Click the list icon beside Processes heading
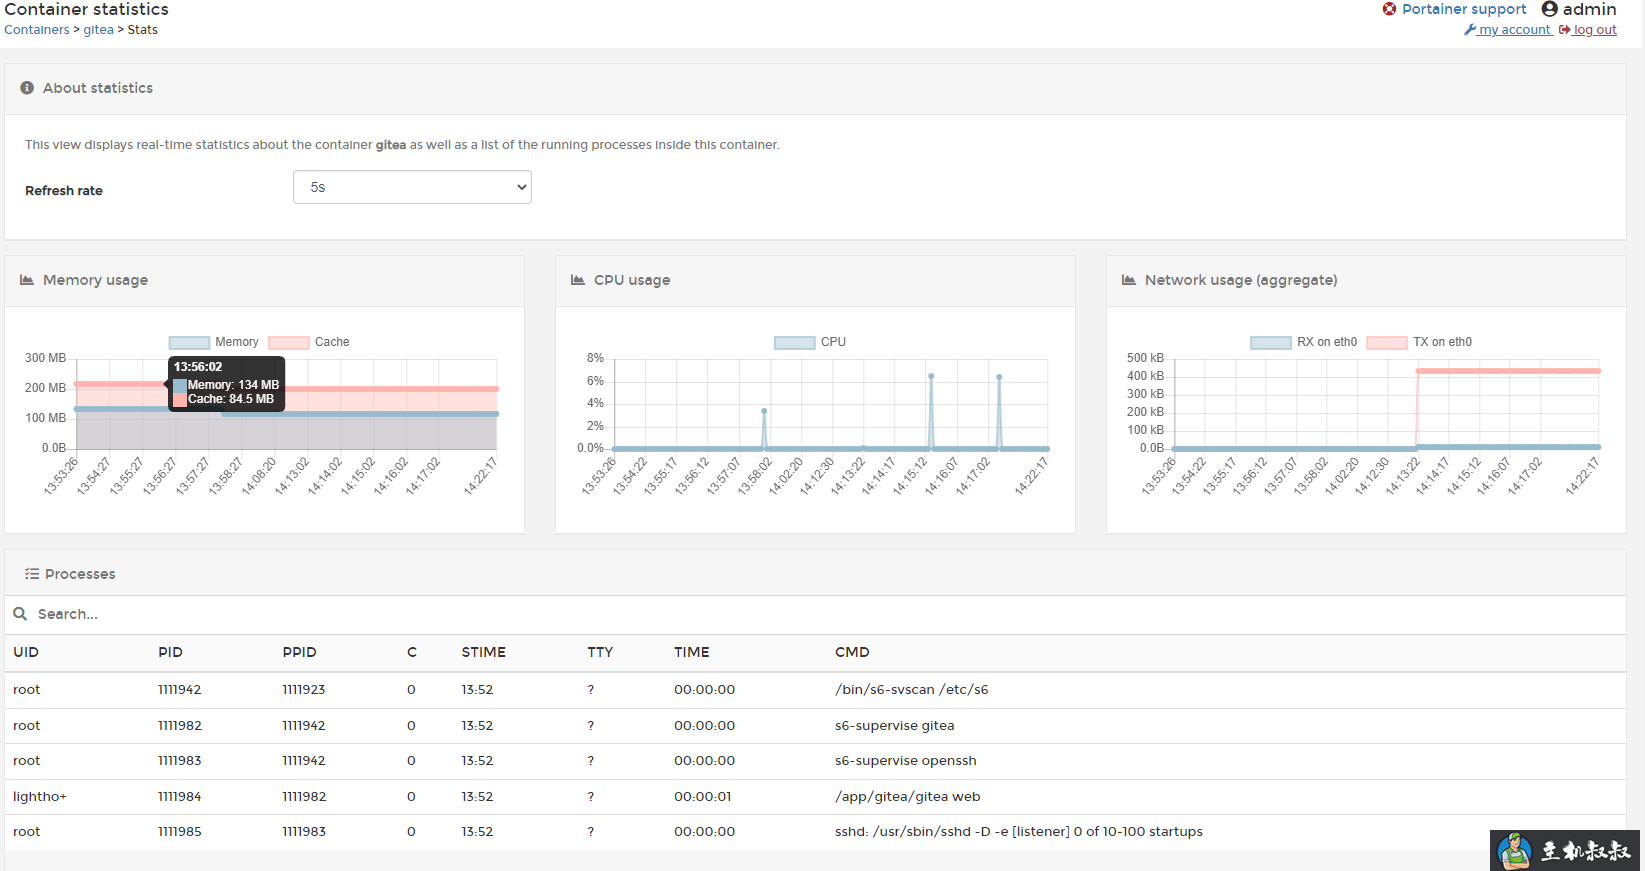 pyautogui.click(x=32, y=574)
